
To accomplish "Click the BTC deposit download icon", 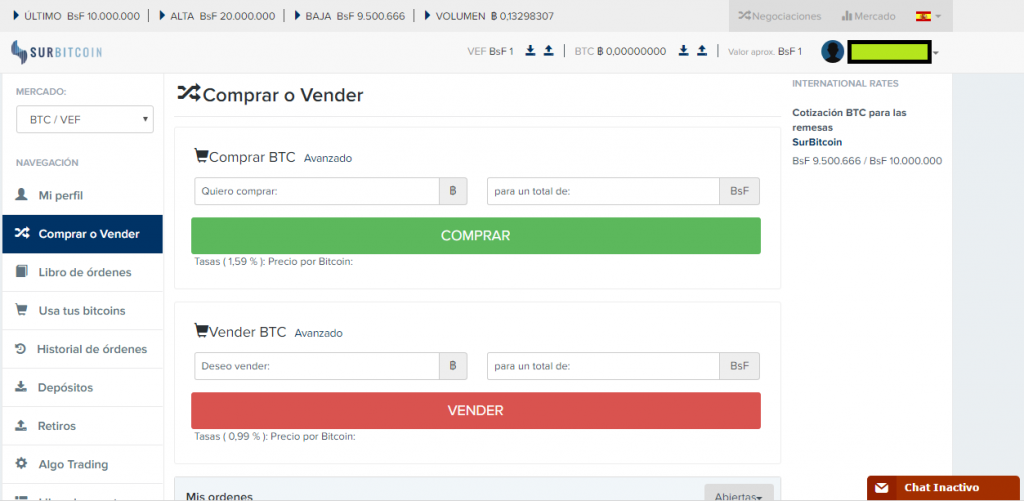I will click(x=684, y=51).
